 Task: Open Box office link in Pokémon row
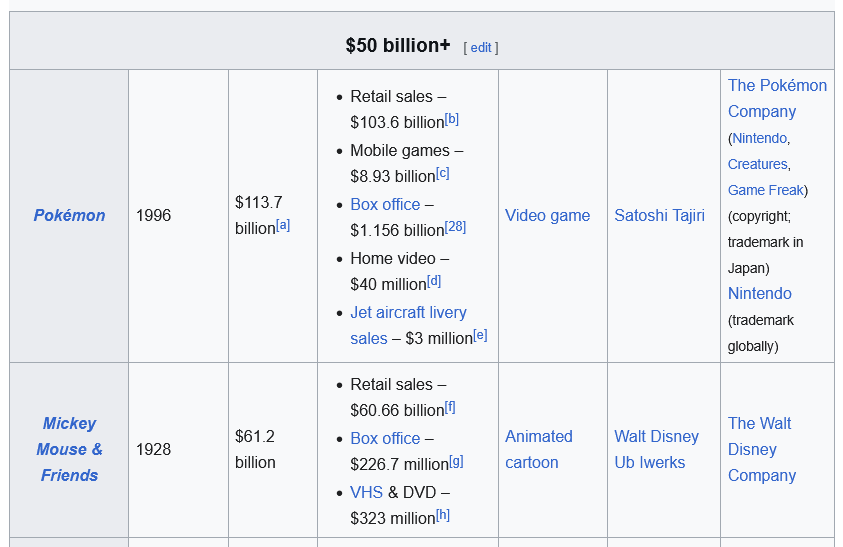click(385, 204)
